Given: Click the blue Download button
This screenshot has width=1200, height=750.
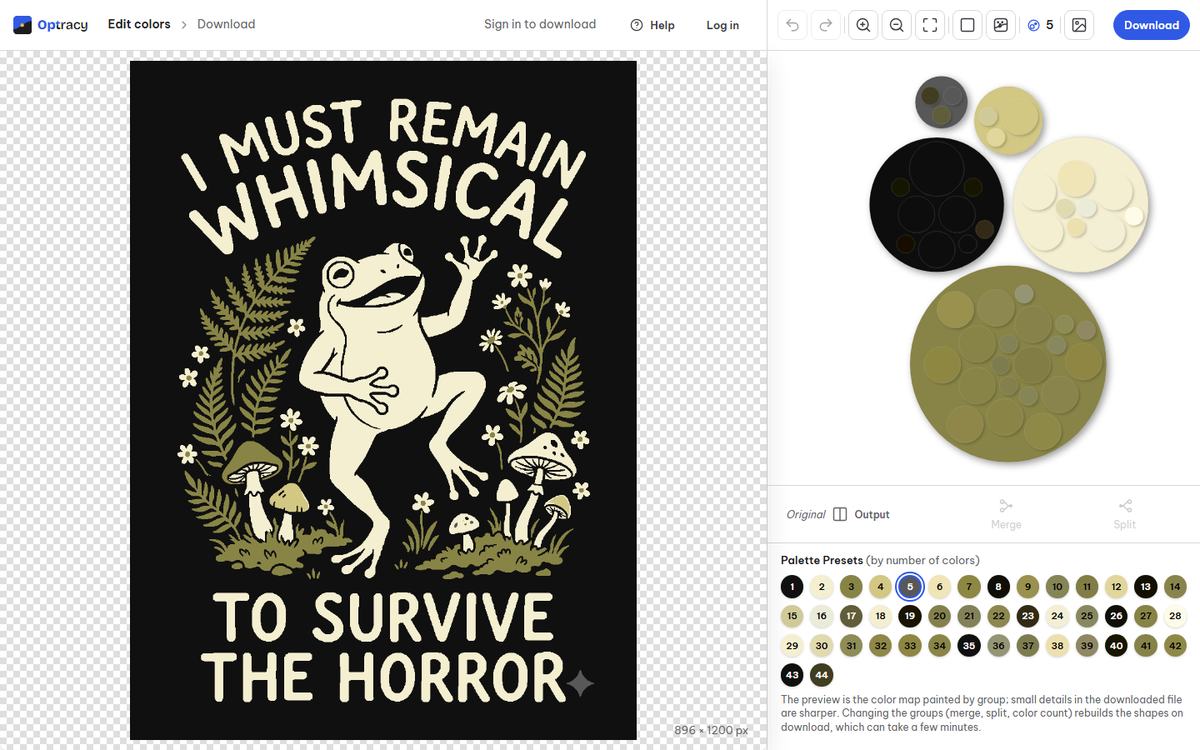Looking at the screenshot, I should 1151,25.
